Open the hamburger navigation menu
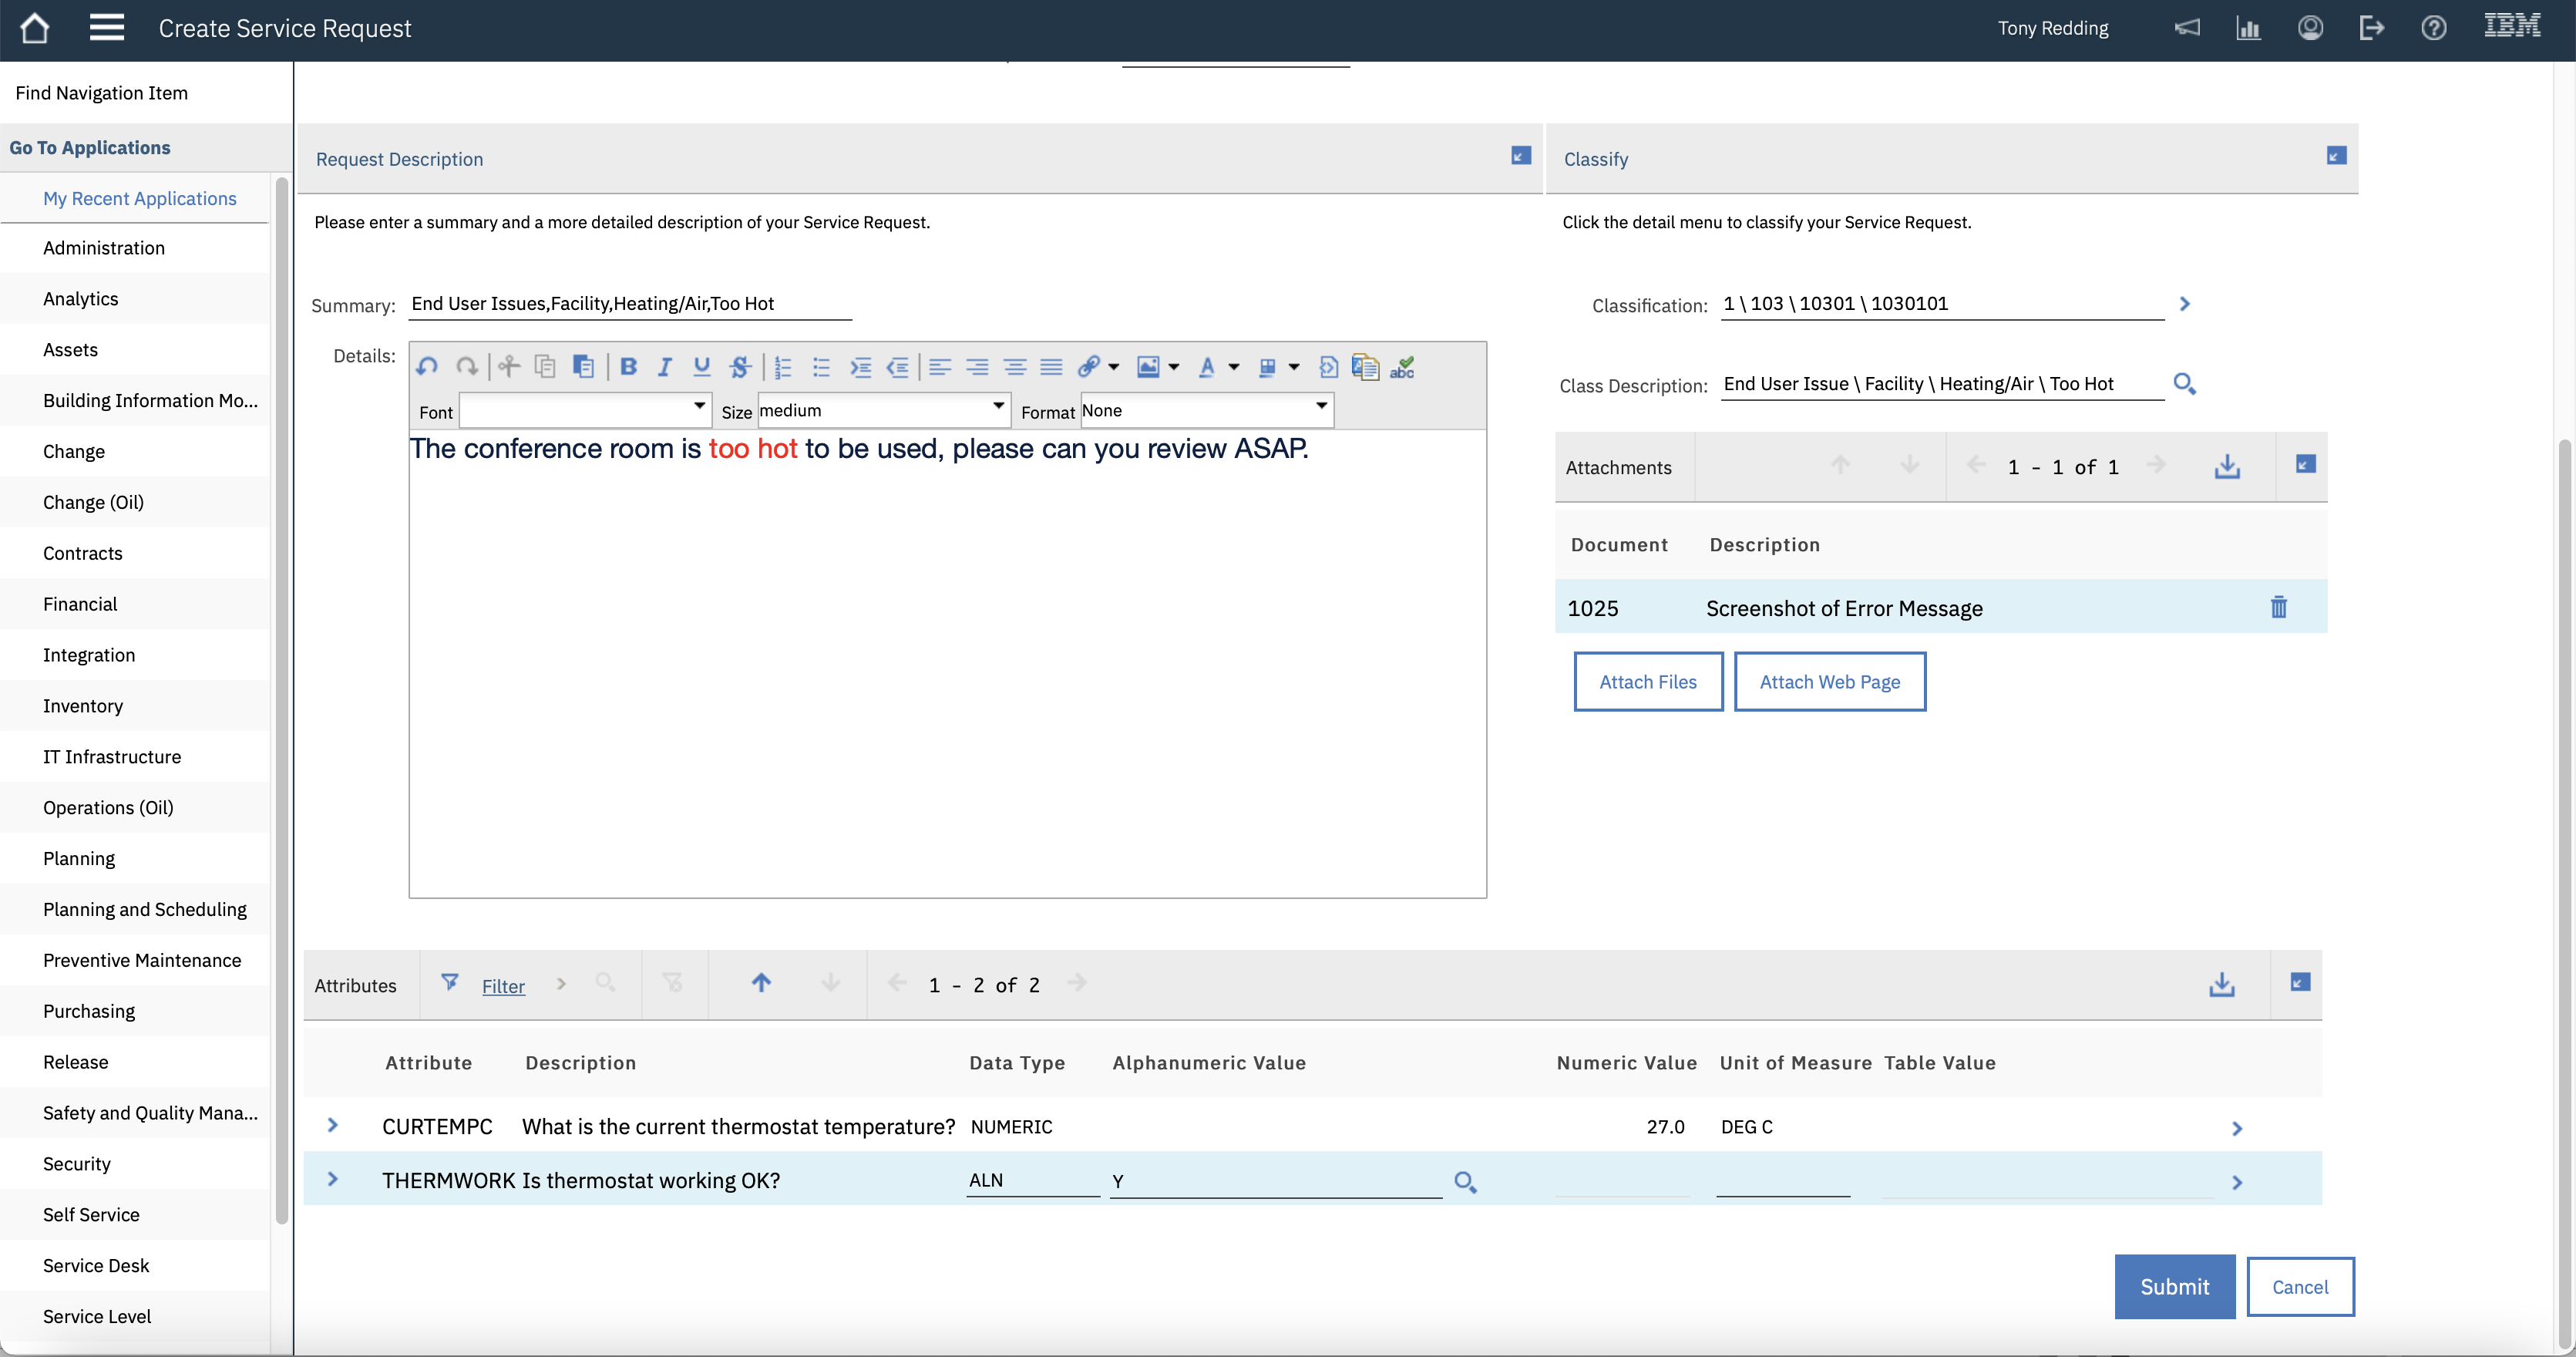This screenshot has width=2576, height=1357. pos(107,27)
